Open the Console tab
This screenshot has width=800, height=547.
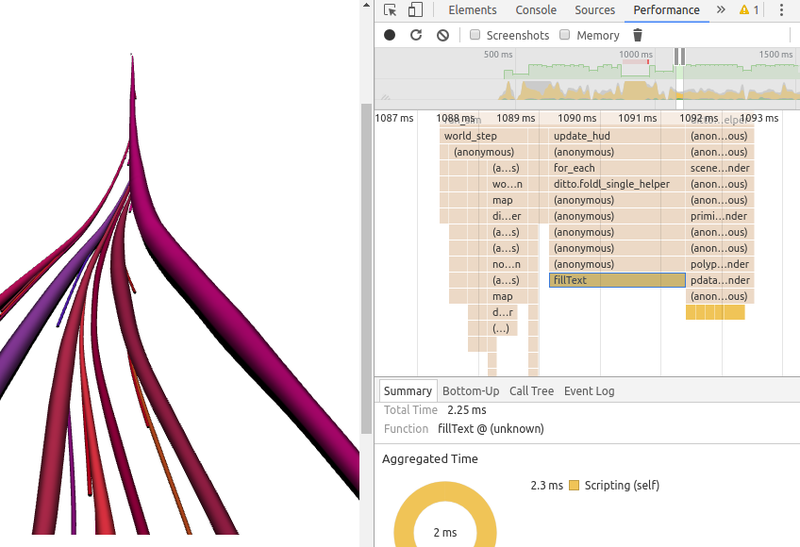coord(536,10)
